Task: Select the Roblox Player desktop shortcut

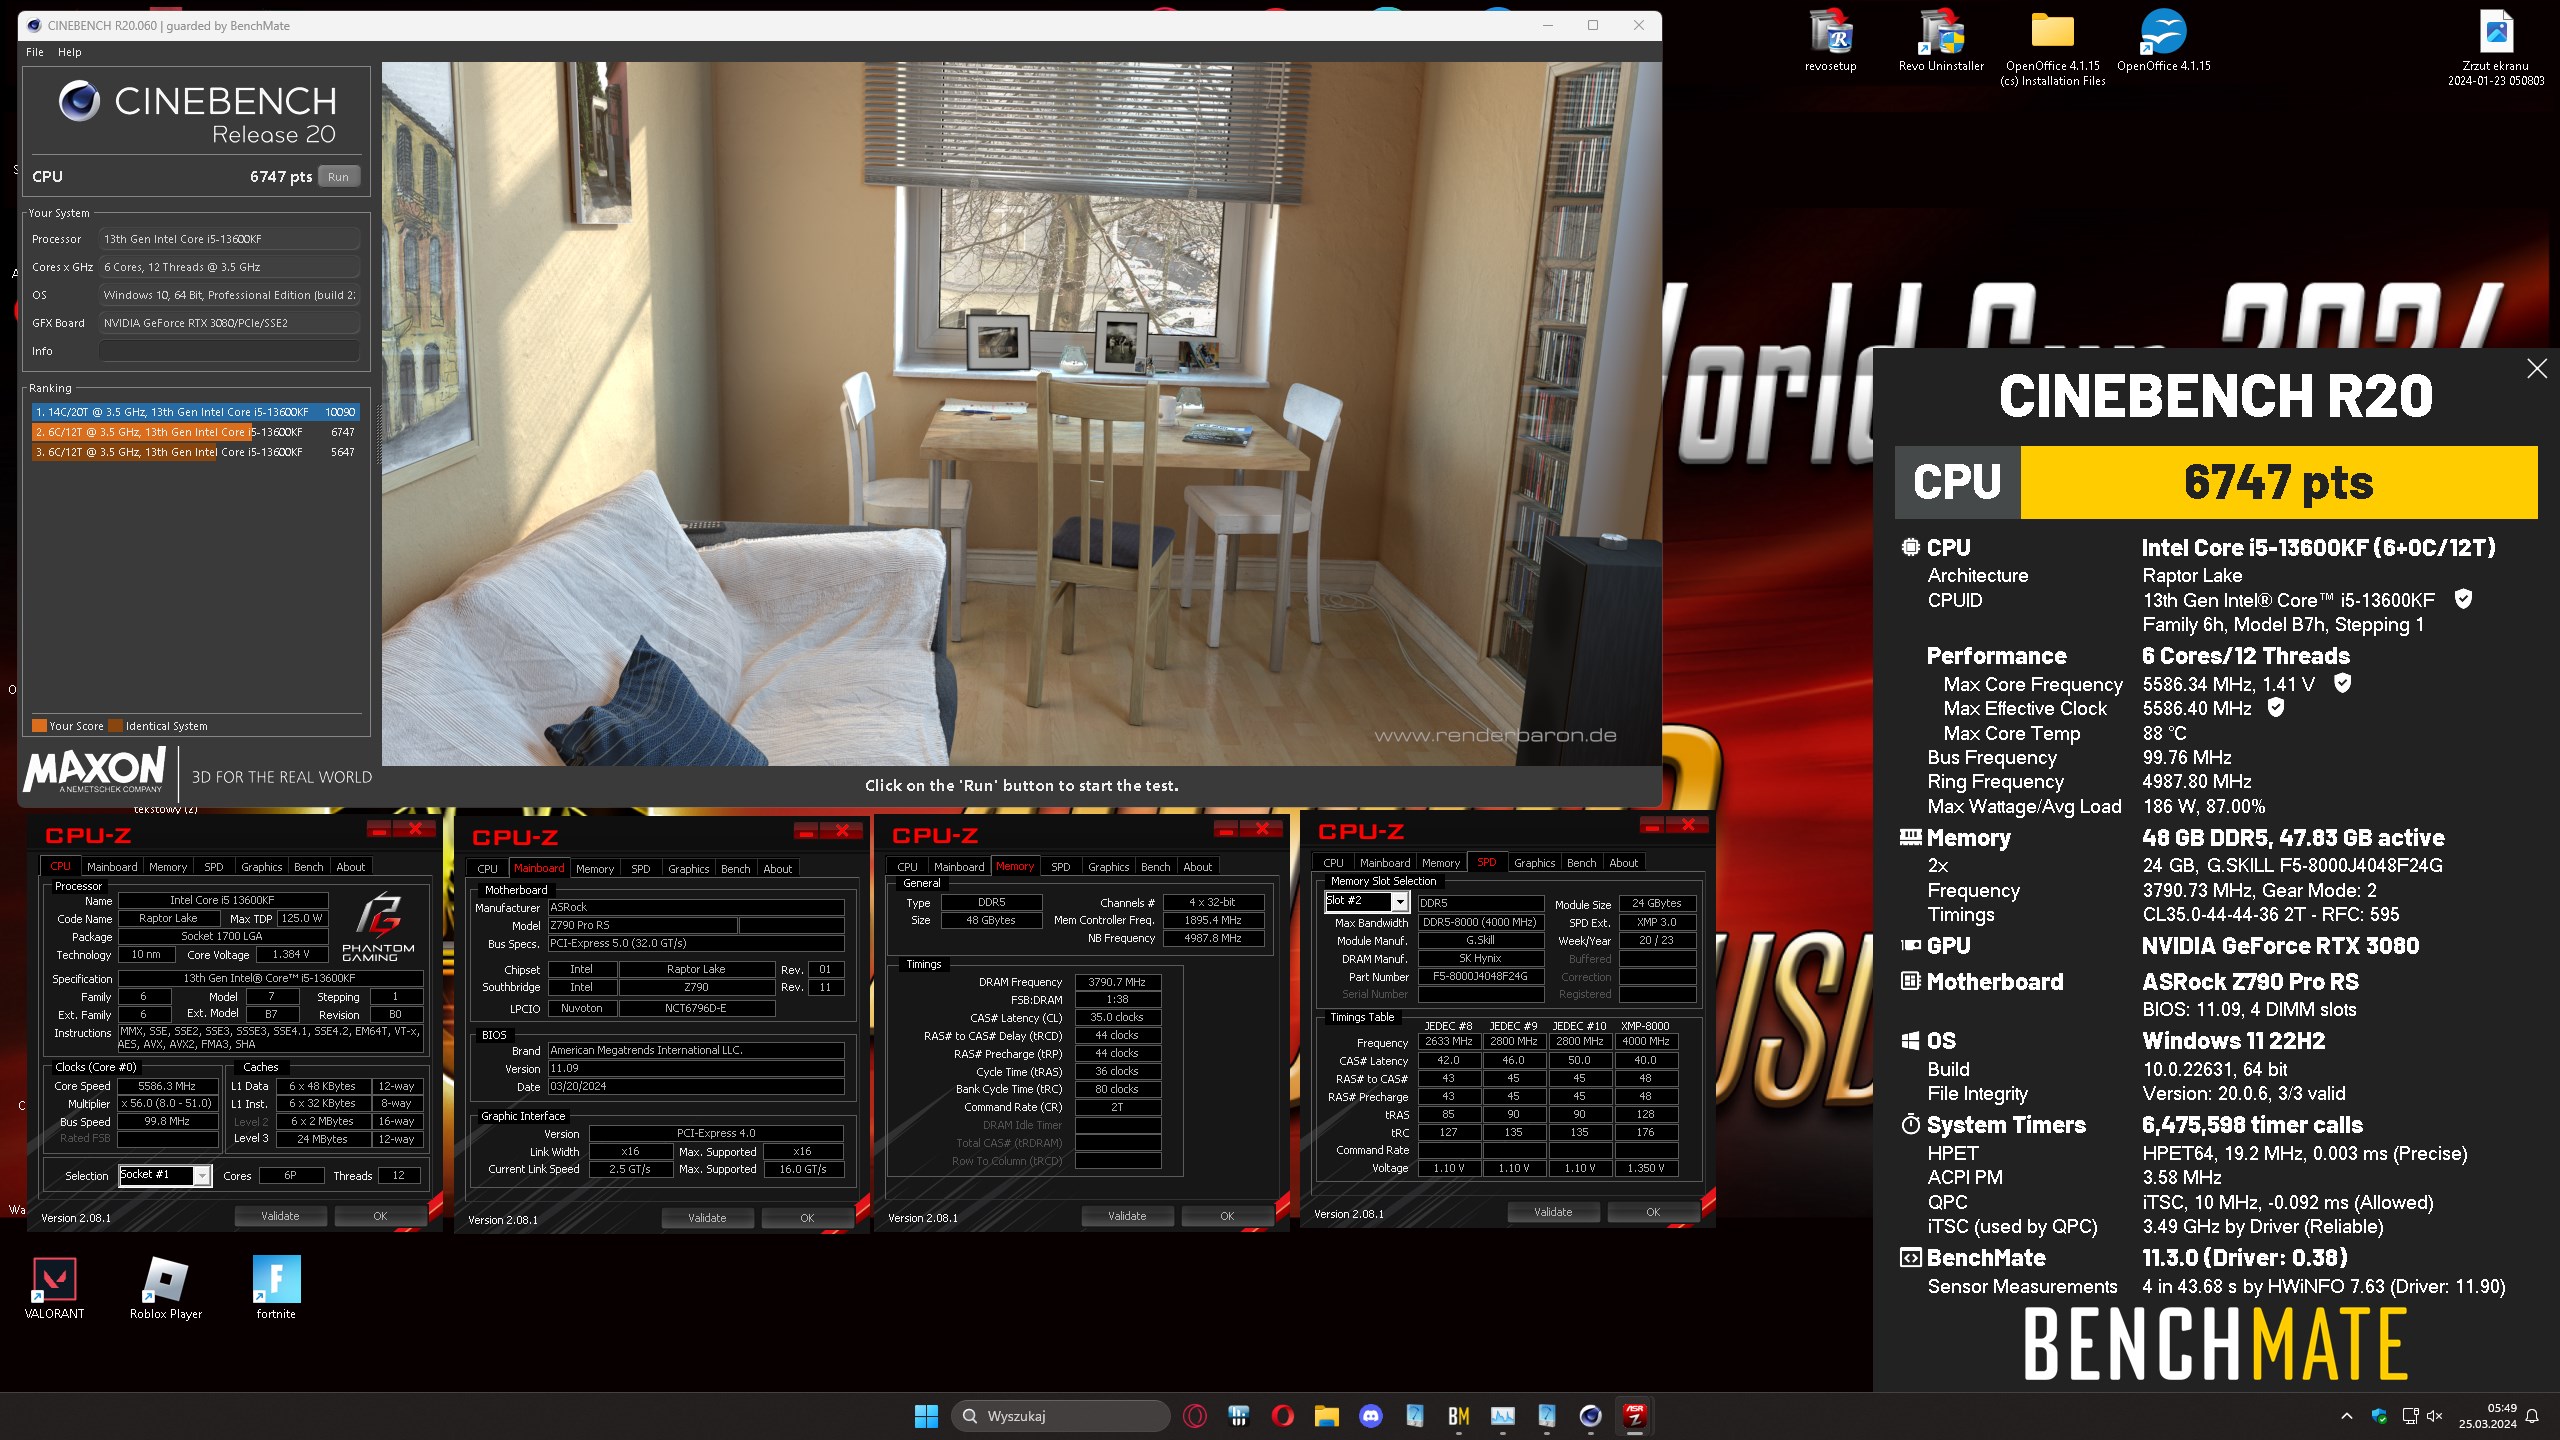Action: click(166, 1288)
